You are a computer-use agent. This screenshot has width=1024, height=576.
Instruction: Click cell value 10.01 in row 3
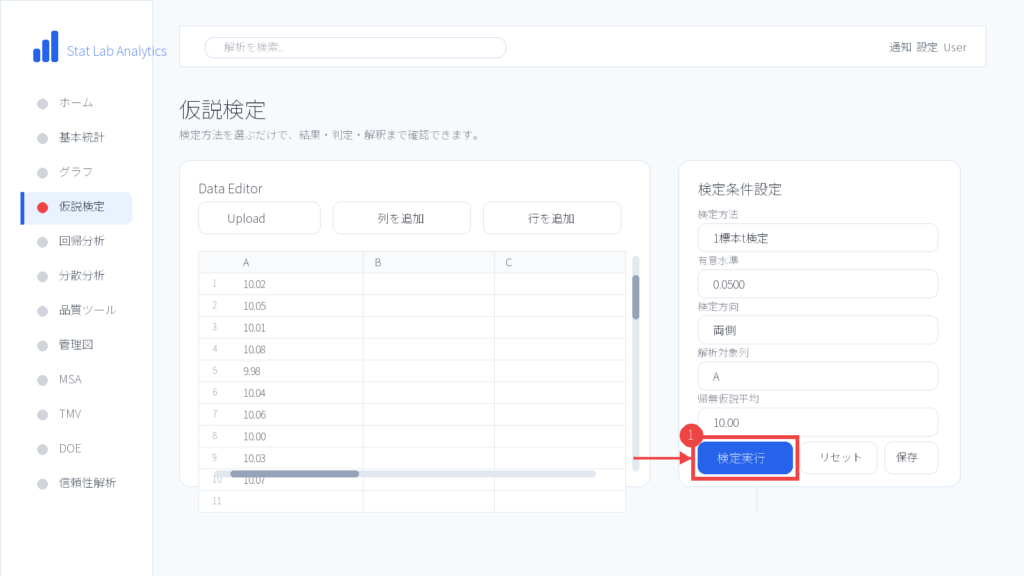click(x=254, y=328)
